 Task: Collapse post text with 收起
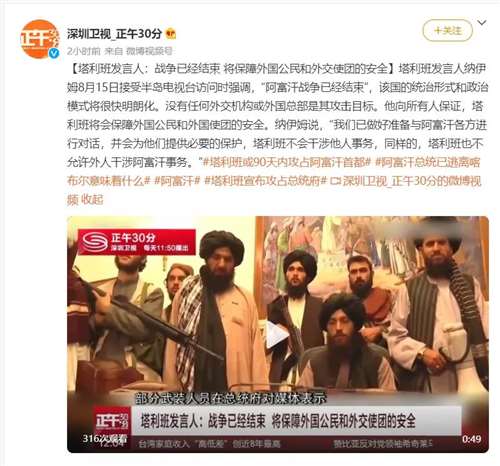pyautogui.click(x=92, y=200)
